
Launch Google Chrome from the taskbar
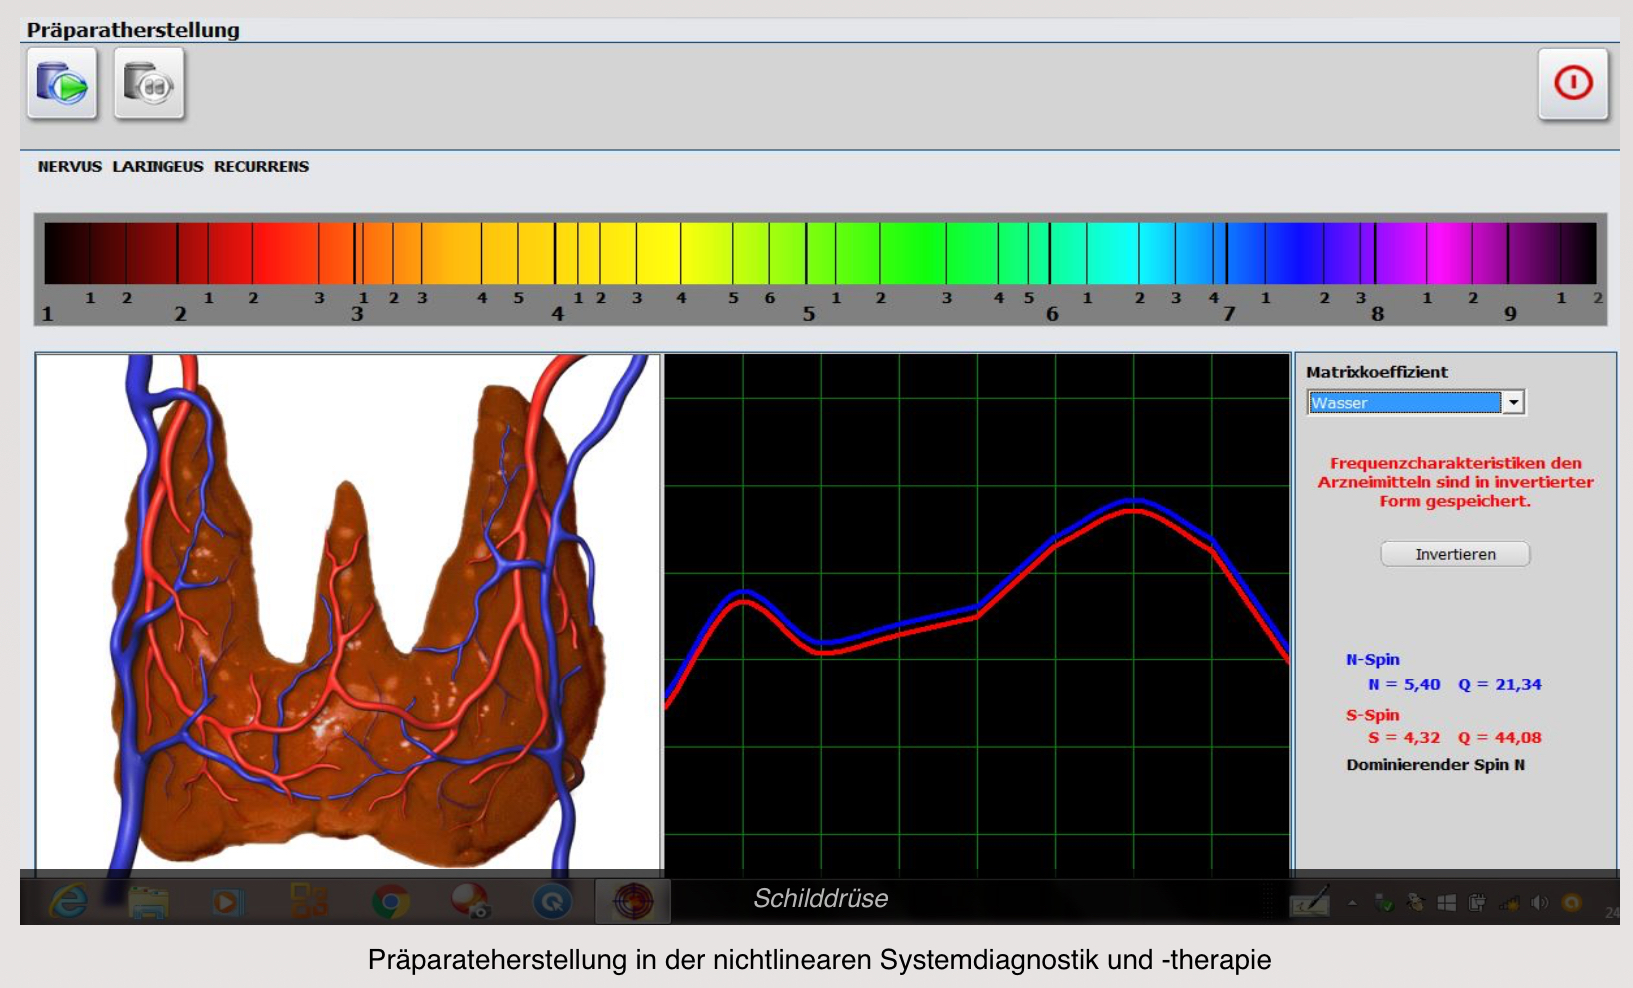click(390, 902)
